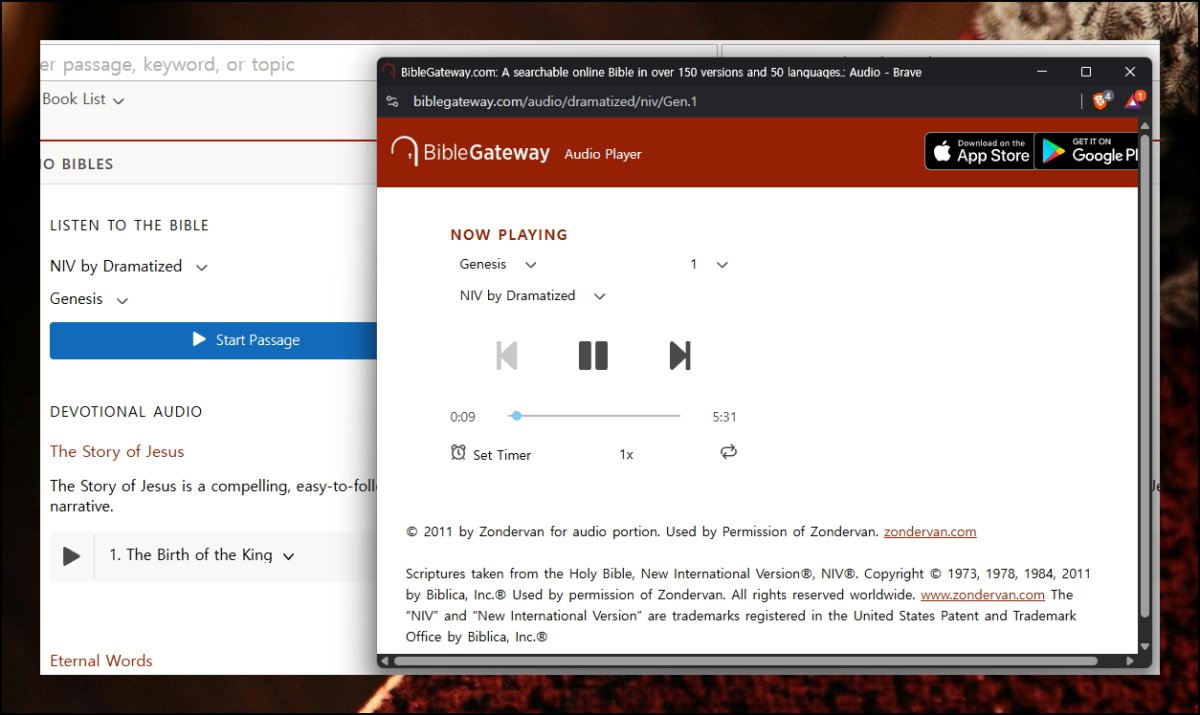
Task: Open NIV by Dramatized dropdown in player
Action: (x=532, y=296)
